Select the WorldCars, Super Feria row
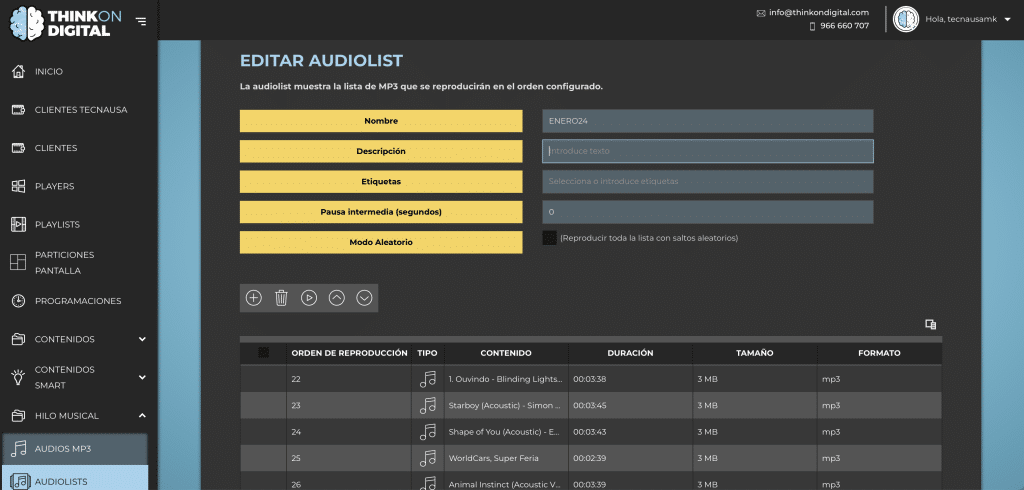1024x490 pixels. (x=590, y=459)
